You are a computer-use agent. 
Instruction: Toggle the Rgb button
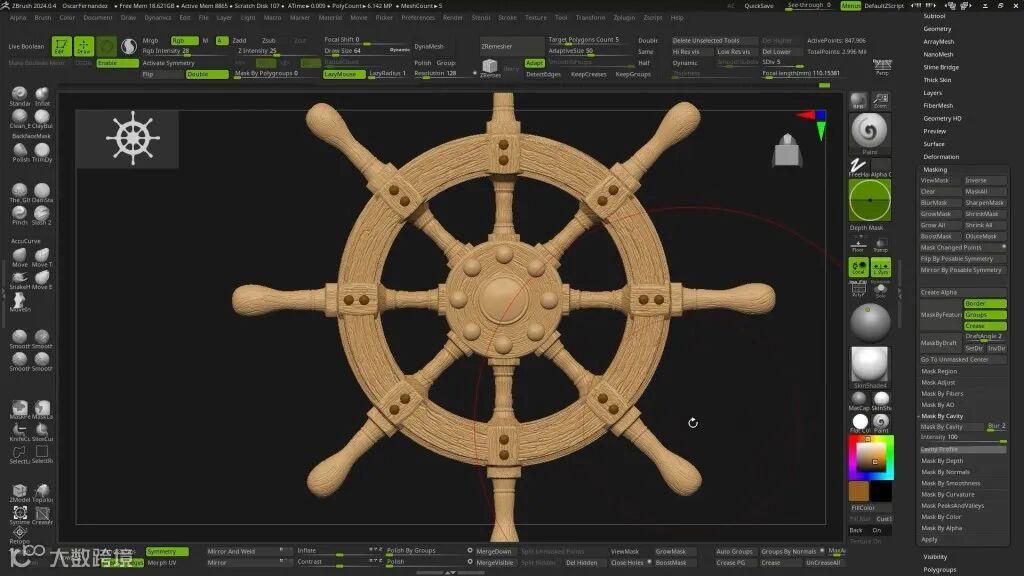click(x=184, y=40)
